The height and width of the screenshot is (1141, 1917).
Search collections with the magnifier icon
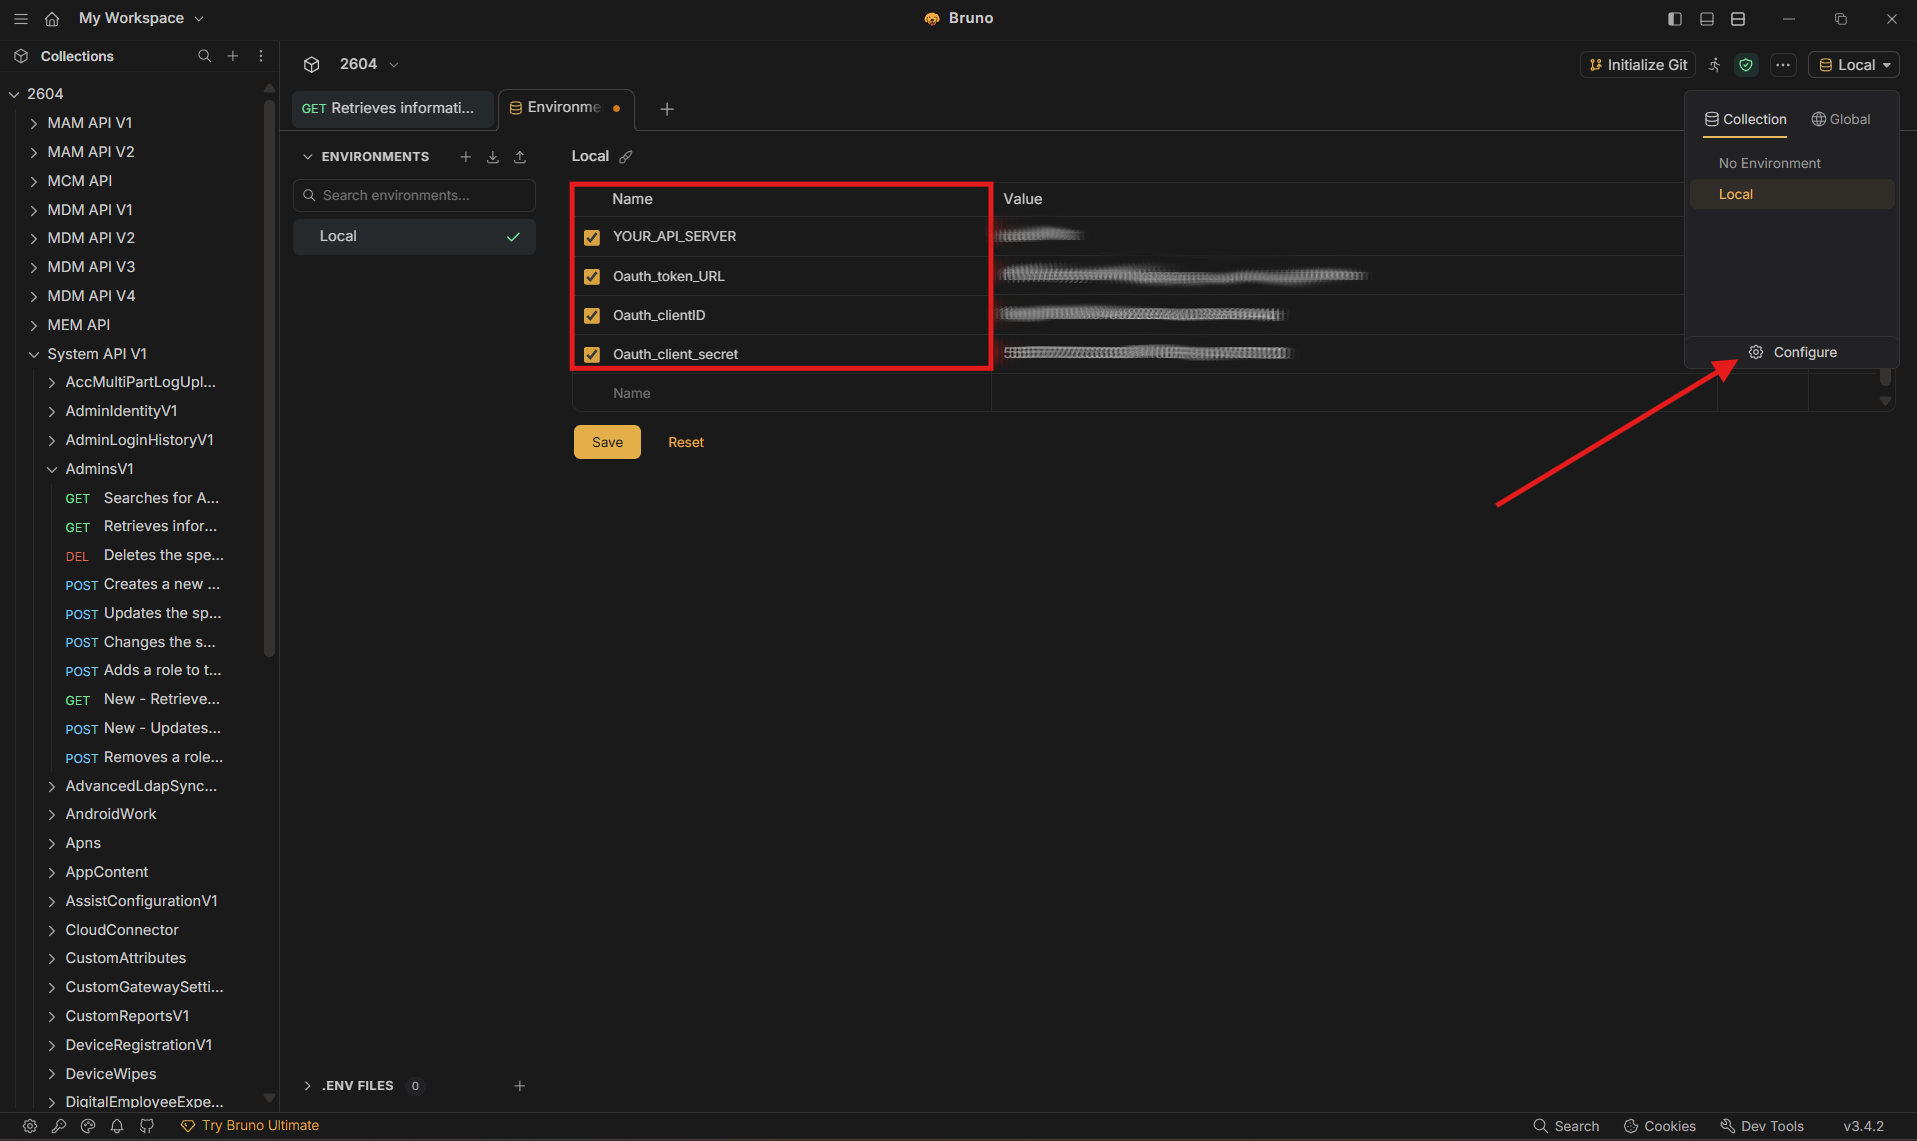[x=204, y=56]
